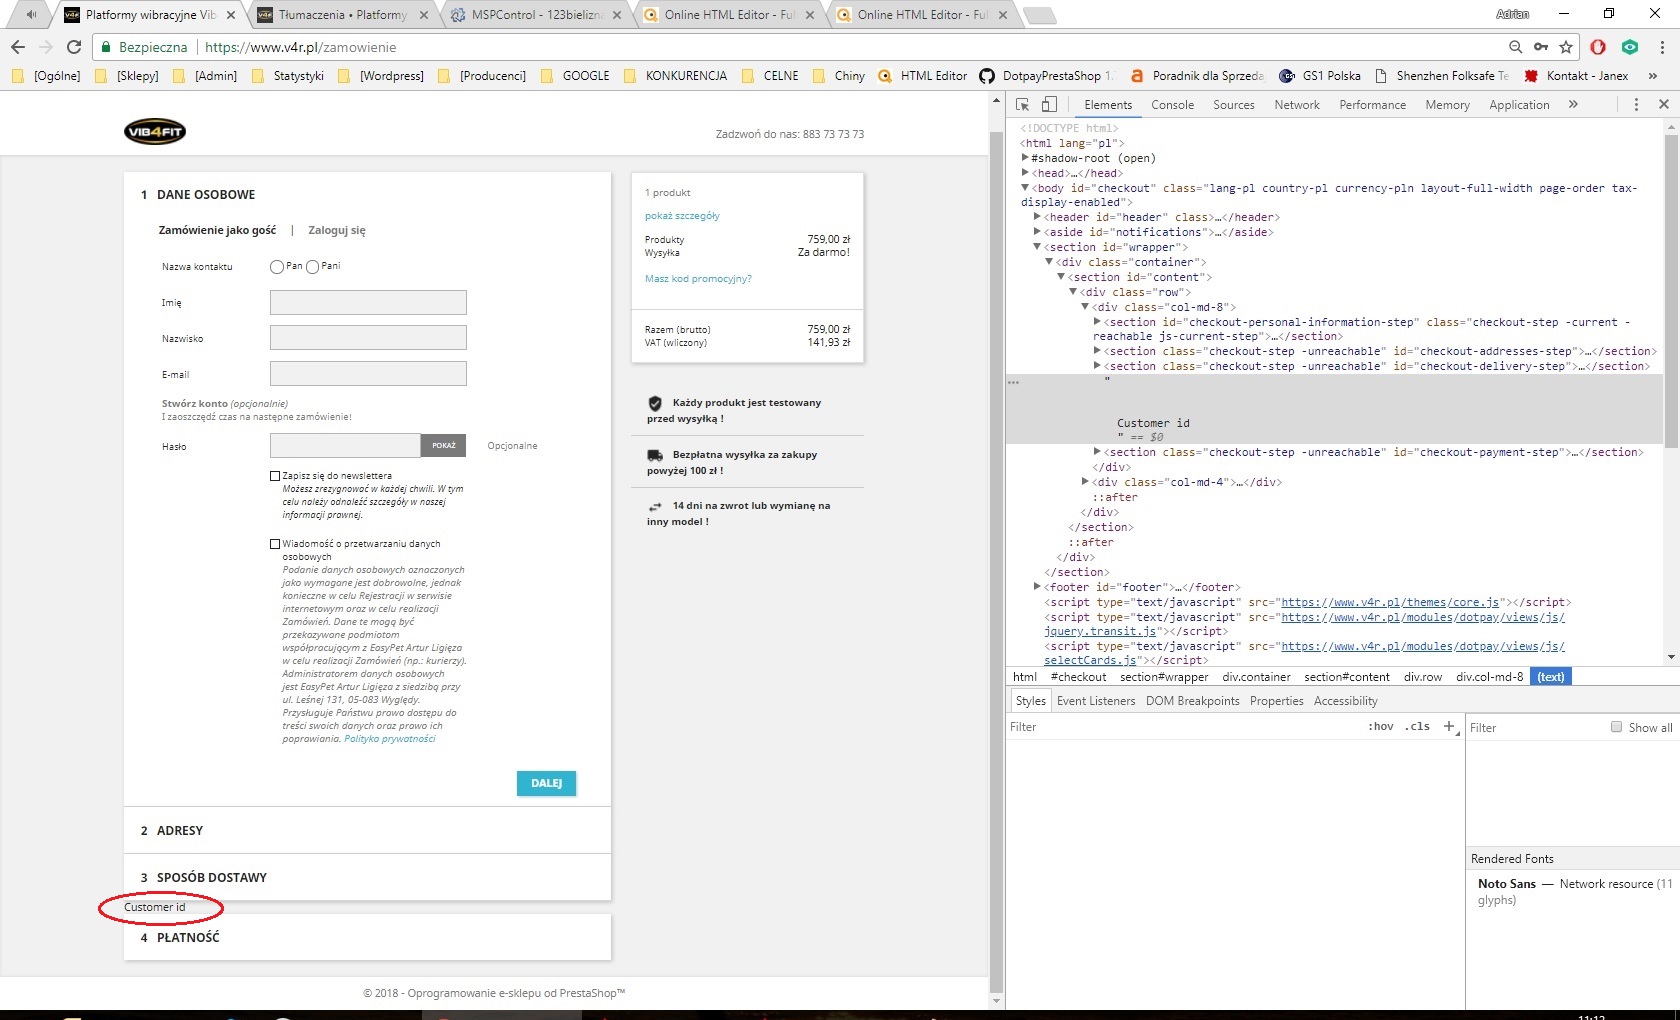The width and height of the screenshot is (1680, 1020).
Task: Expand the checkout-payment-step section node
Action: tap(1098, 452)
